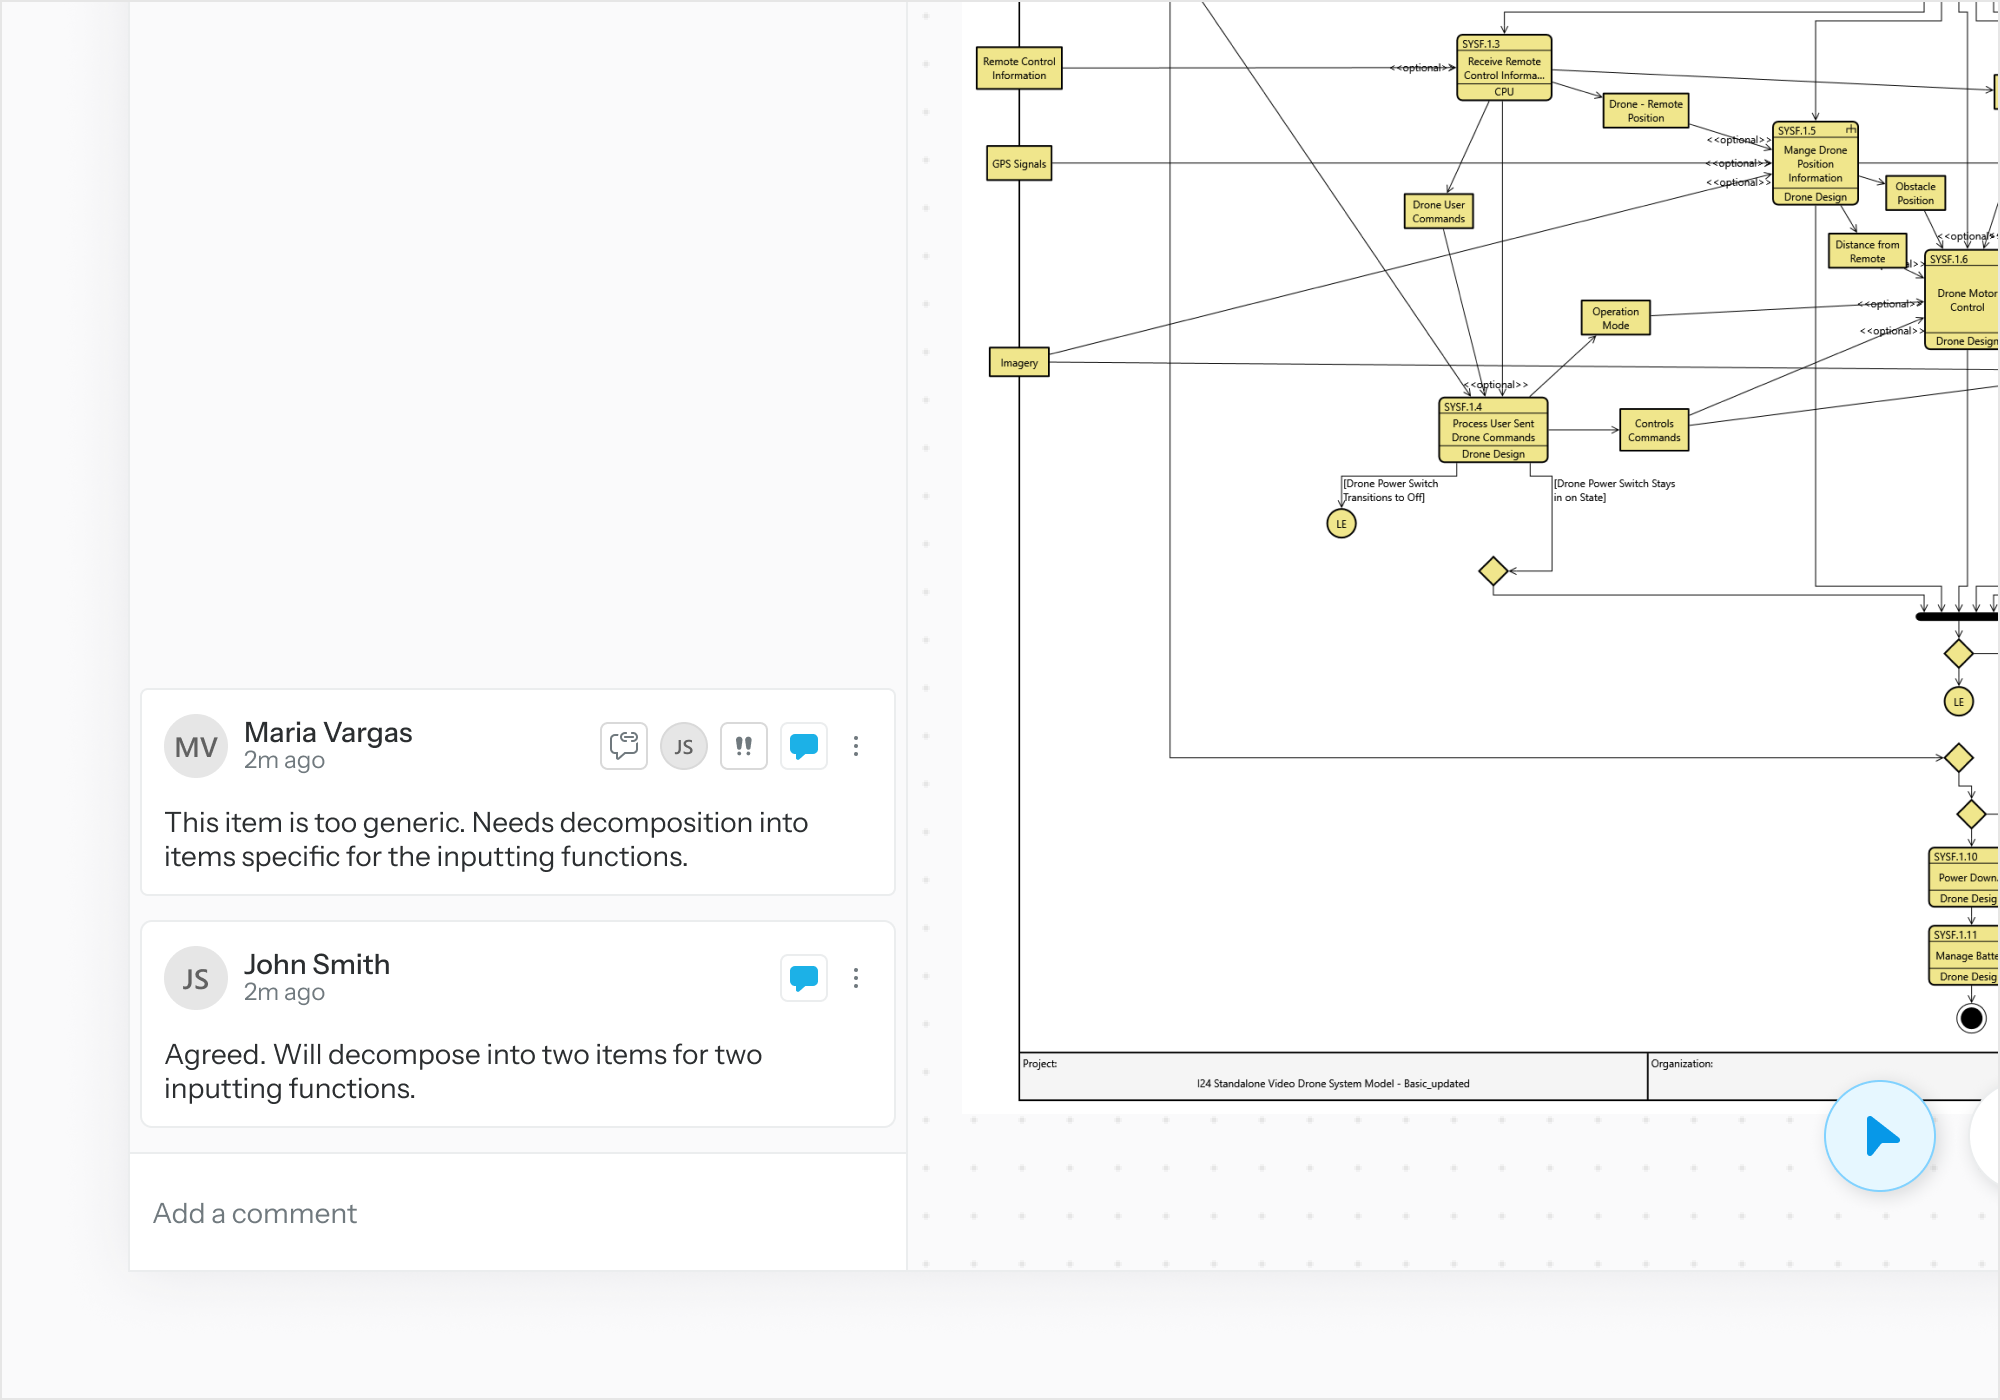Toggle the high priority exclamation icon

click(x=744, y=746)
